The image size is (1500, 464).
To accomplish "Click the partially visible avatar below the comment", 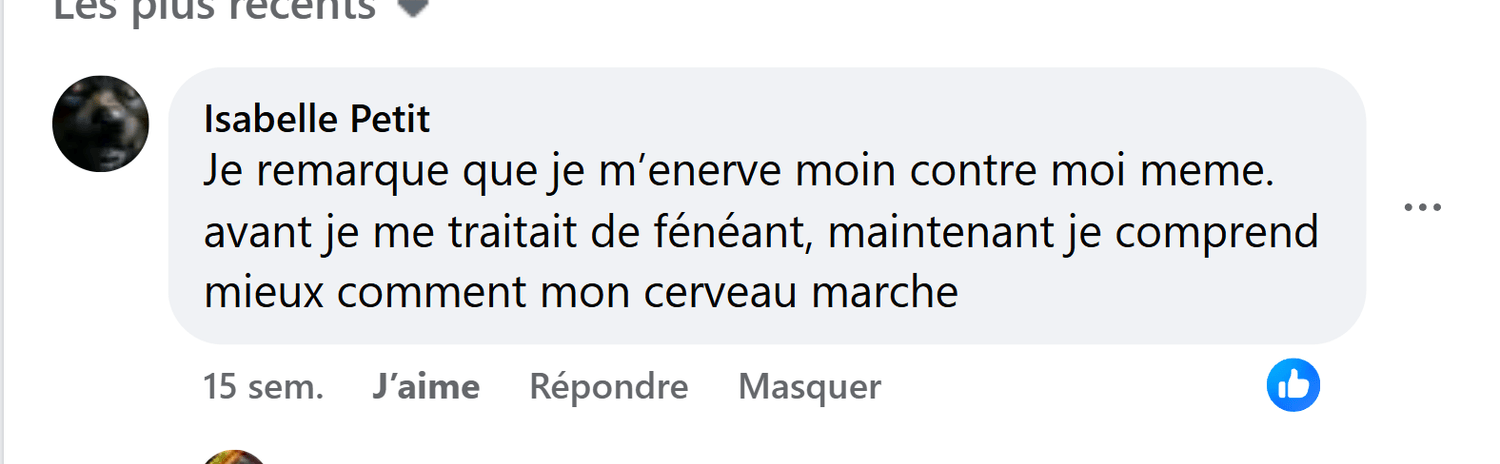I will [235, 457].
